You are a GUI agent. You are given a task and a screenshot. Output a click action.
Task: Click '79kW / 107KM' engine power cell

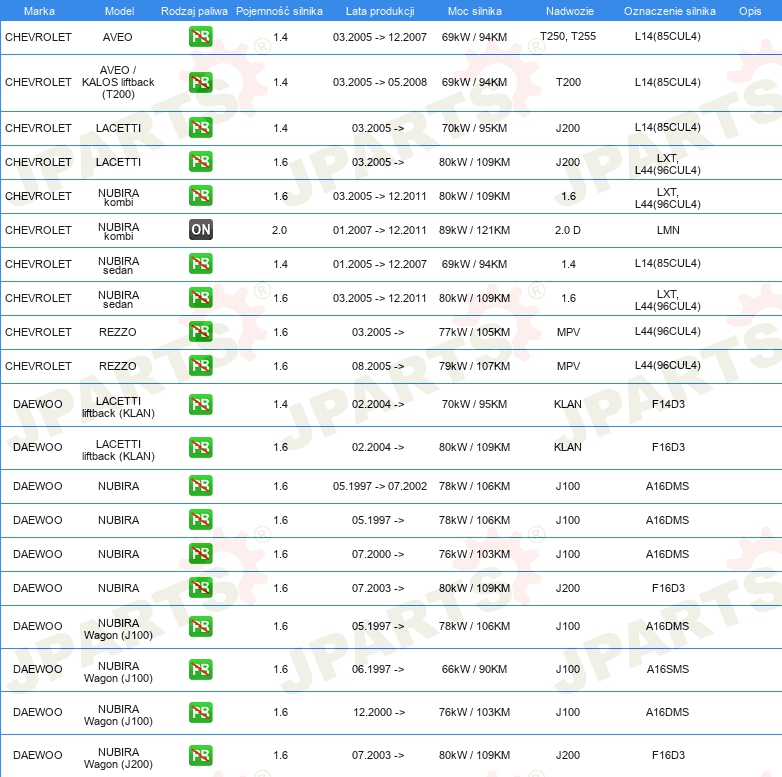tap(474, 366)
